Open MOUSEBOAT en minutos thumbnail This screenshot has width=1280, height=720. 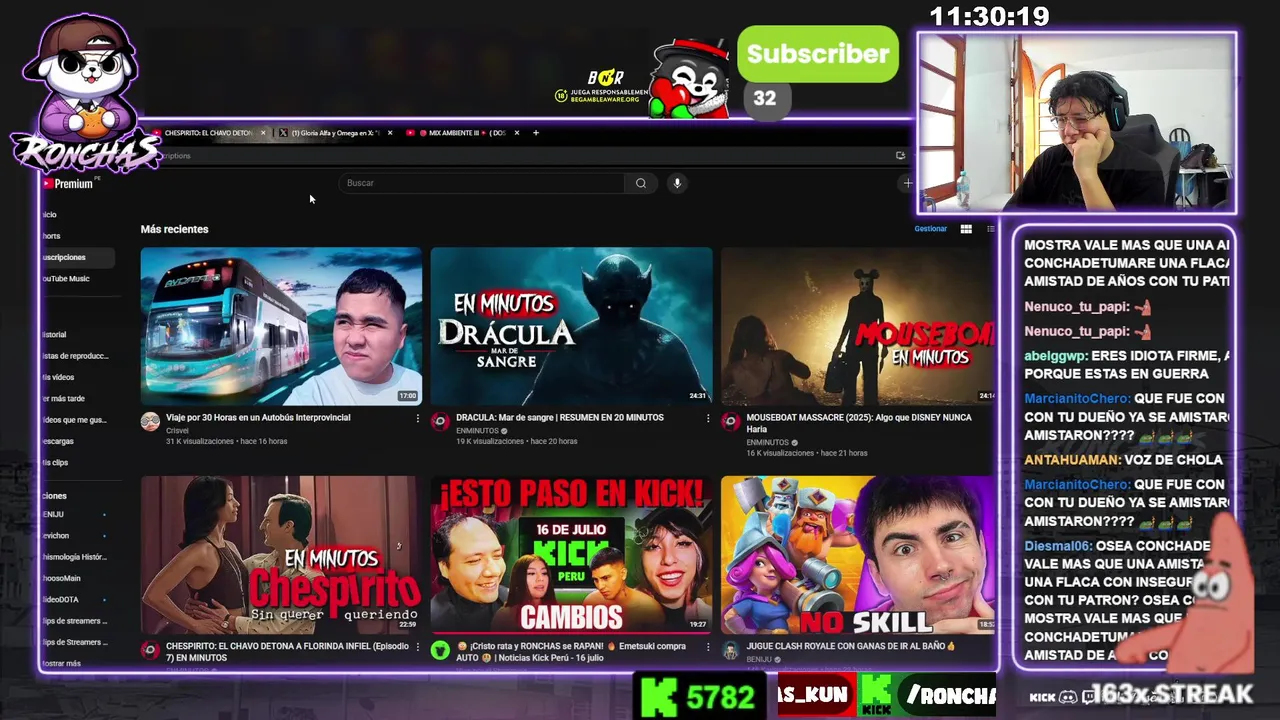pyautogui.click(x=858, y=326)
